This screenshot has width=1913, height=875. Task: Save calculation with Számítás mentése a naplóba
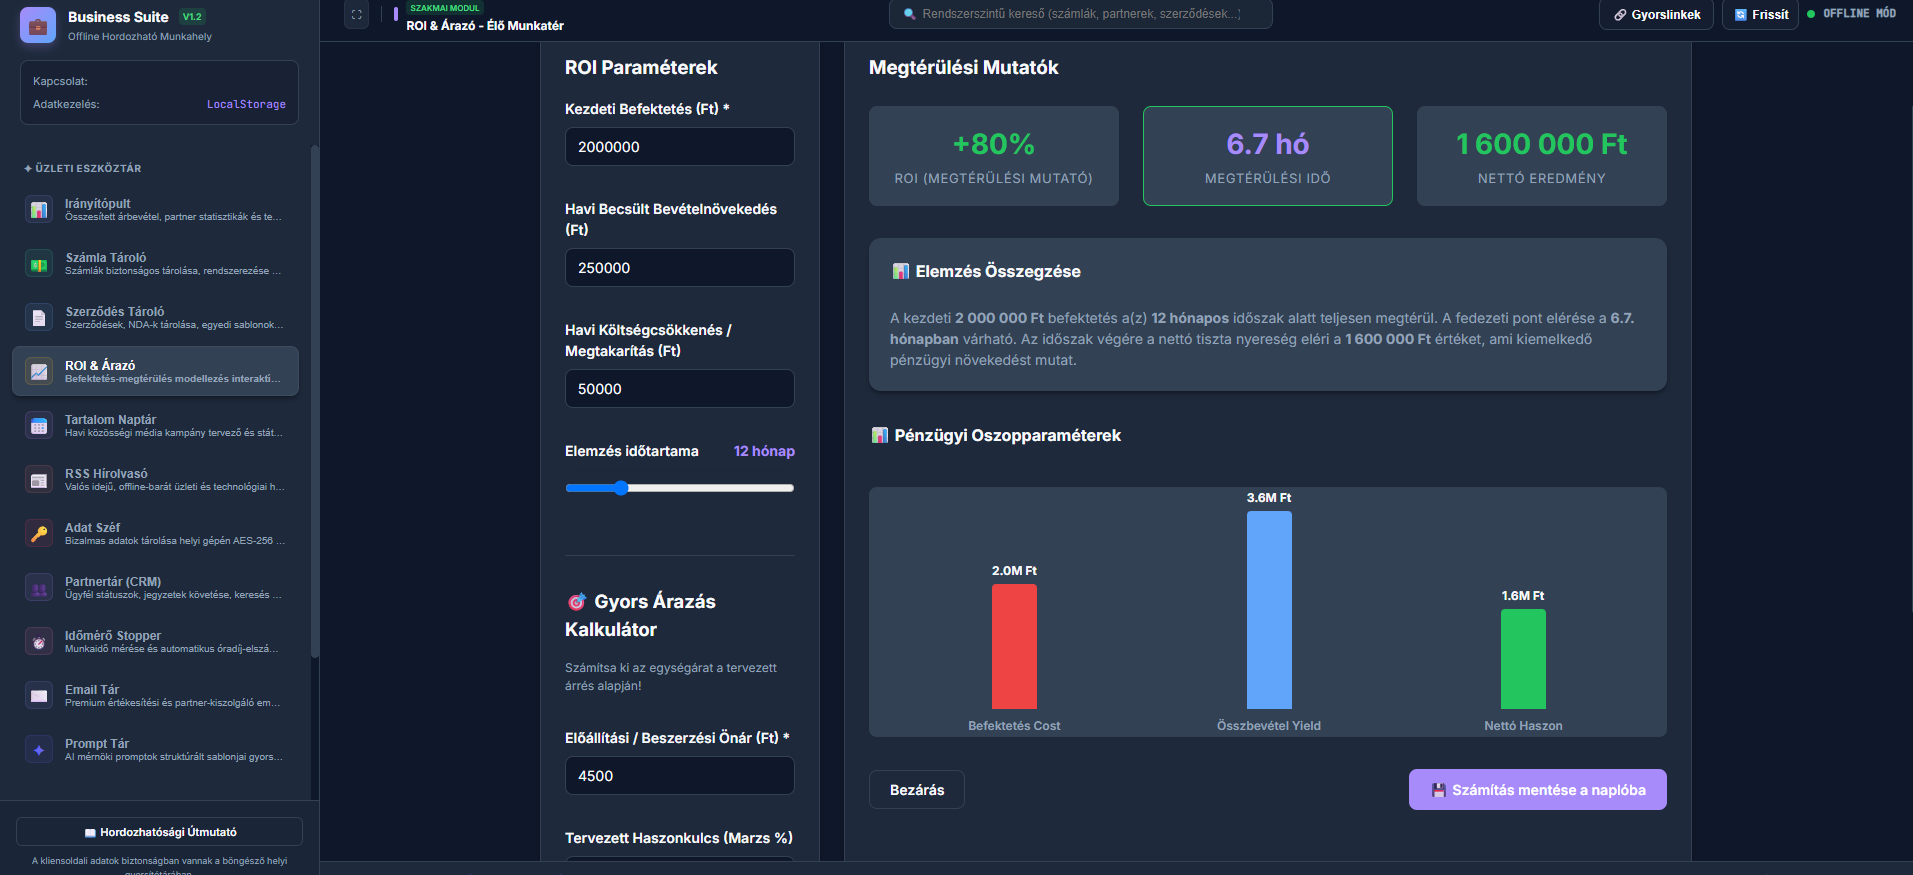tap(1538, 790)
